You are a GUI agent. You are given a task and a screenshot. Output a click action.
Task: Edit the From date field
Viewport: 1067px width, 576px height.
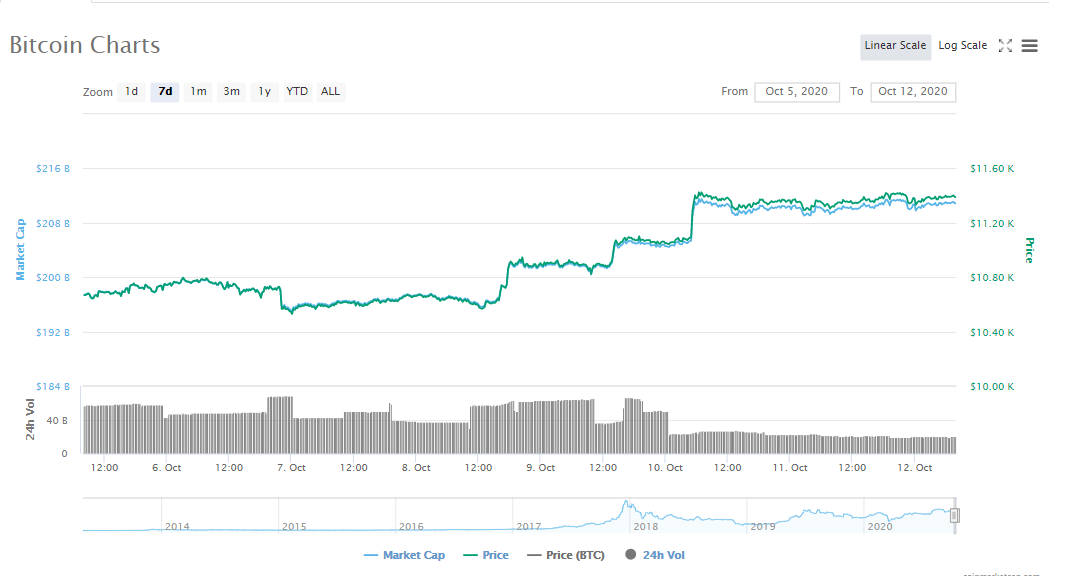796,92
